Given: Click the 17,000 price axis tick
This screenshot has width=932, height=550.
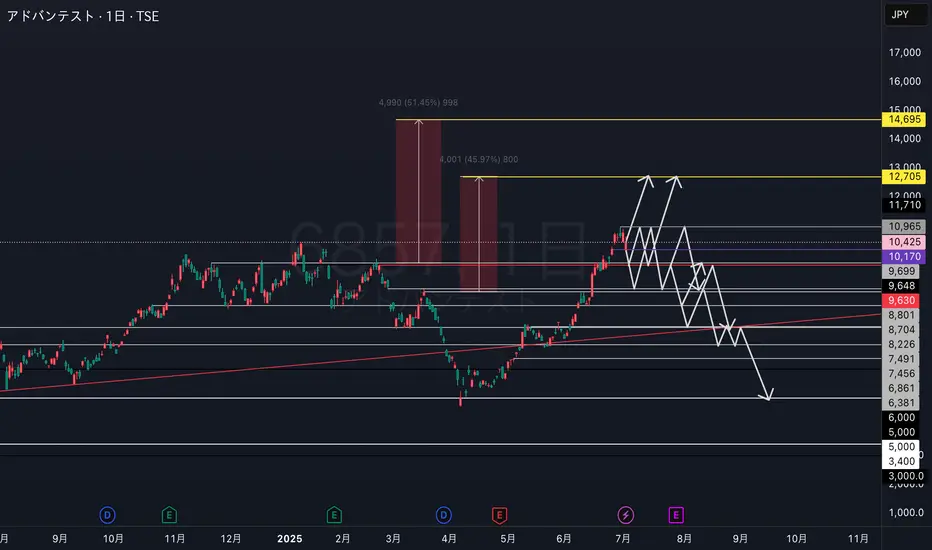Looking at the screenshot, I should pos(904,53).
